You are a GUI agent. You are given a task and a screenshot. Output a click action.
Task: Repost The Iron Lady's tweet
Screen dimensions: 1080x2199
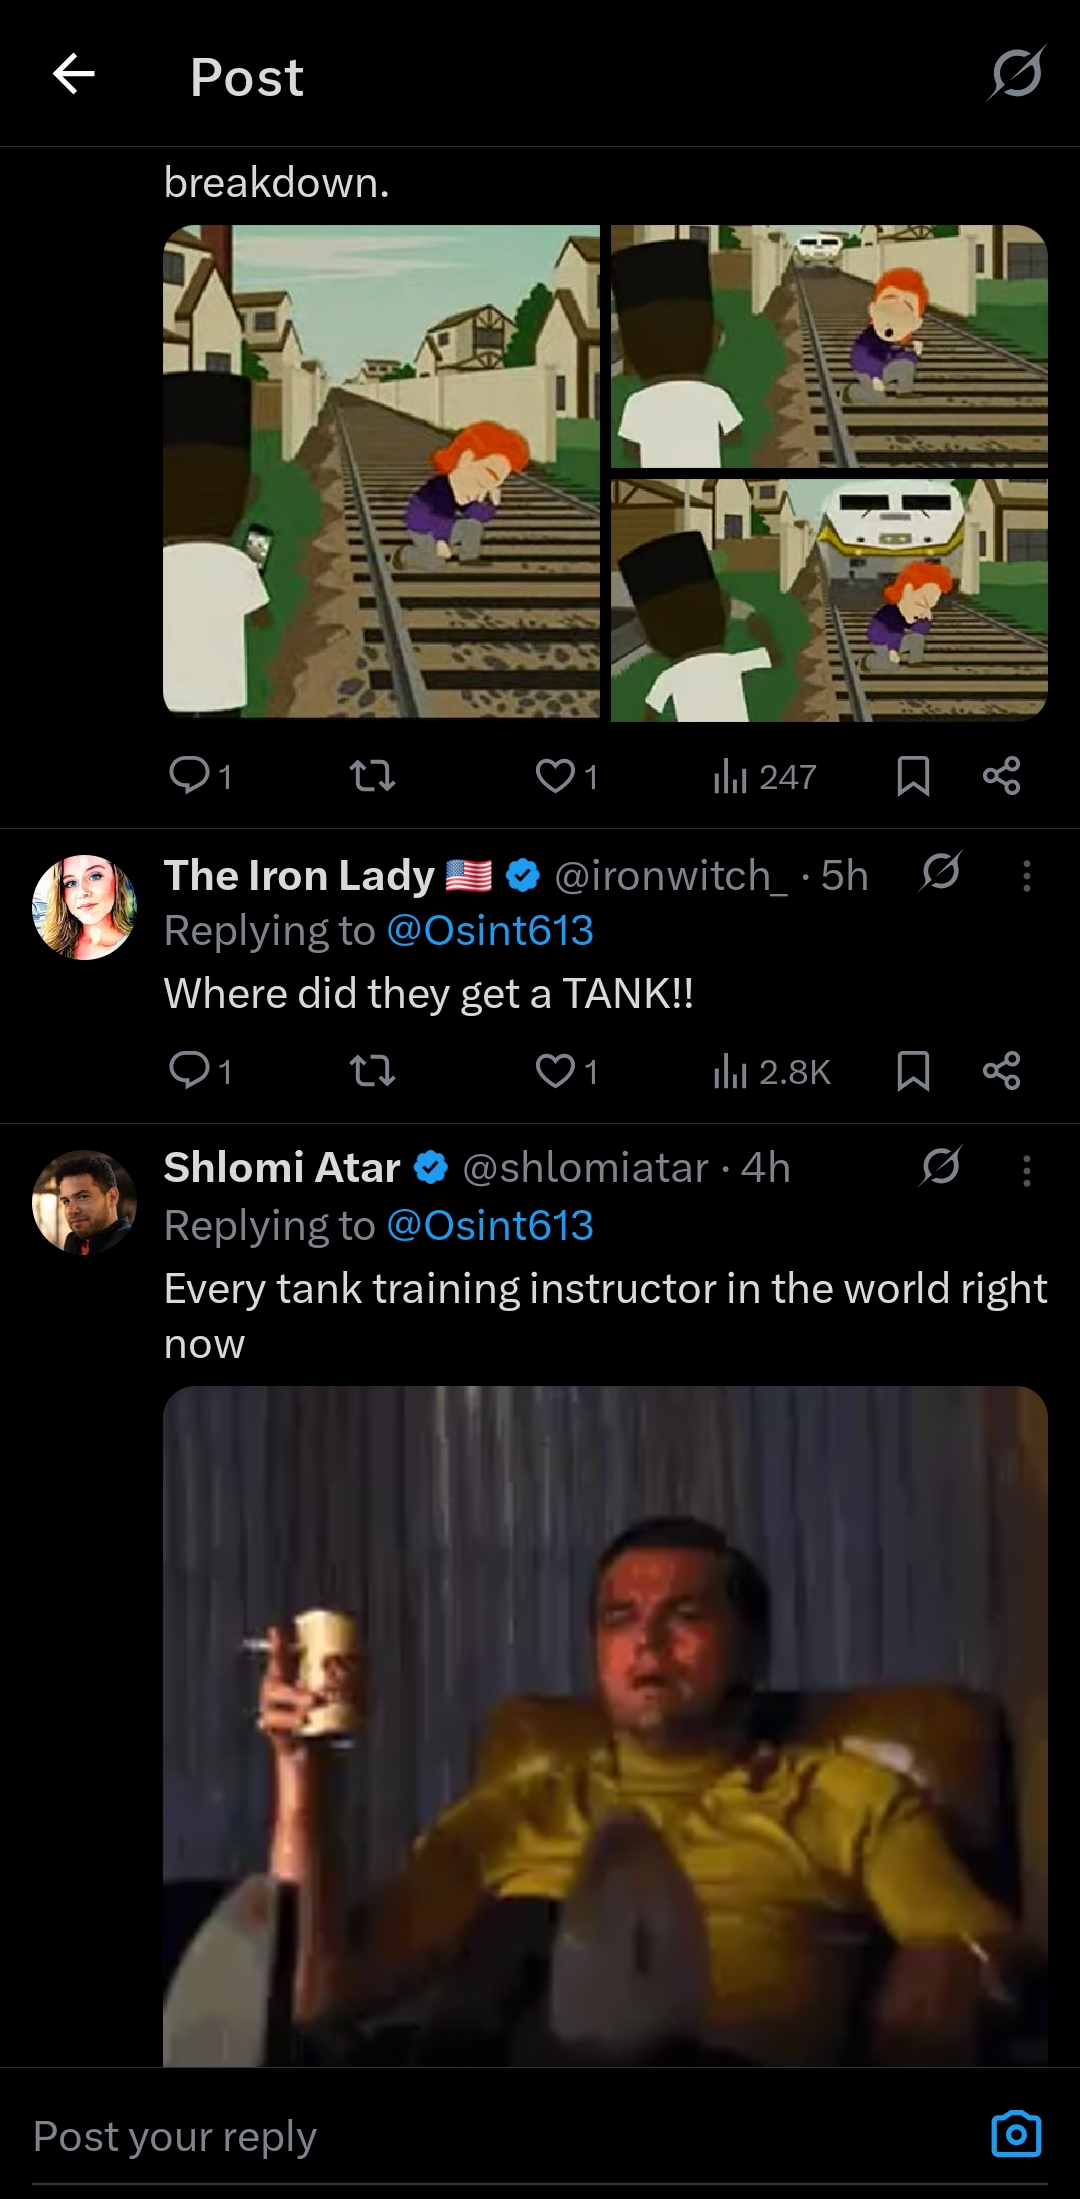pyautogui.click(x=372, y=1072)
